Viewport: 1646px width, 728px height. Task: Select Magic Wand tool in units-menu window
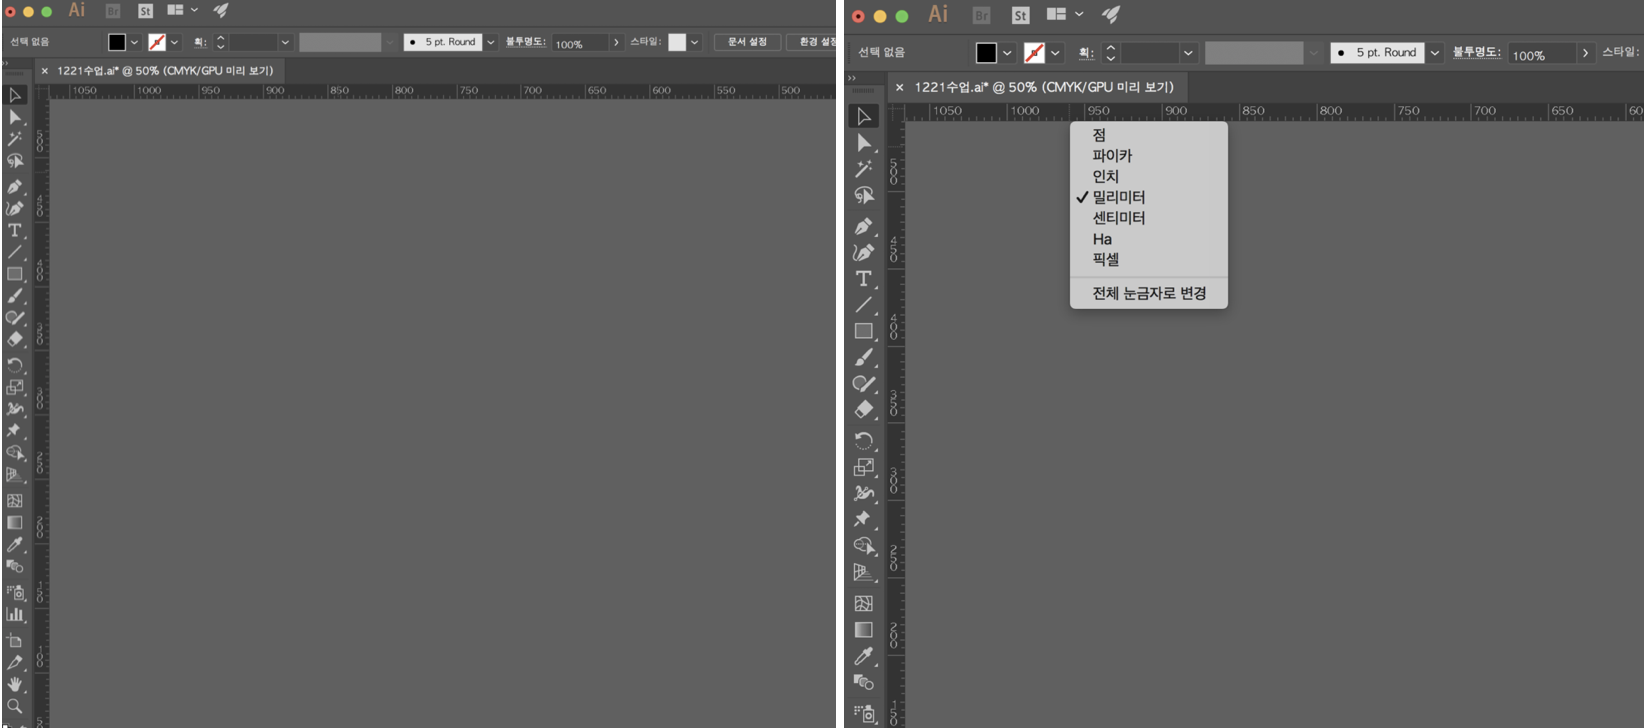pyautogui.click(x=864, y=169)
